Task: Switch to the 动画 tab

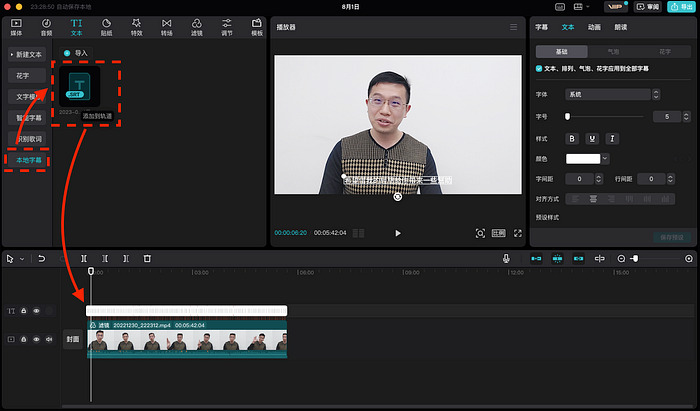Action: [594, 27]
